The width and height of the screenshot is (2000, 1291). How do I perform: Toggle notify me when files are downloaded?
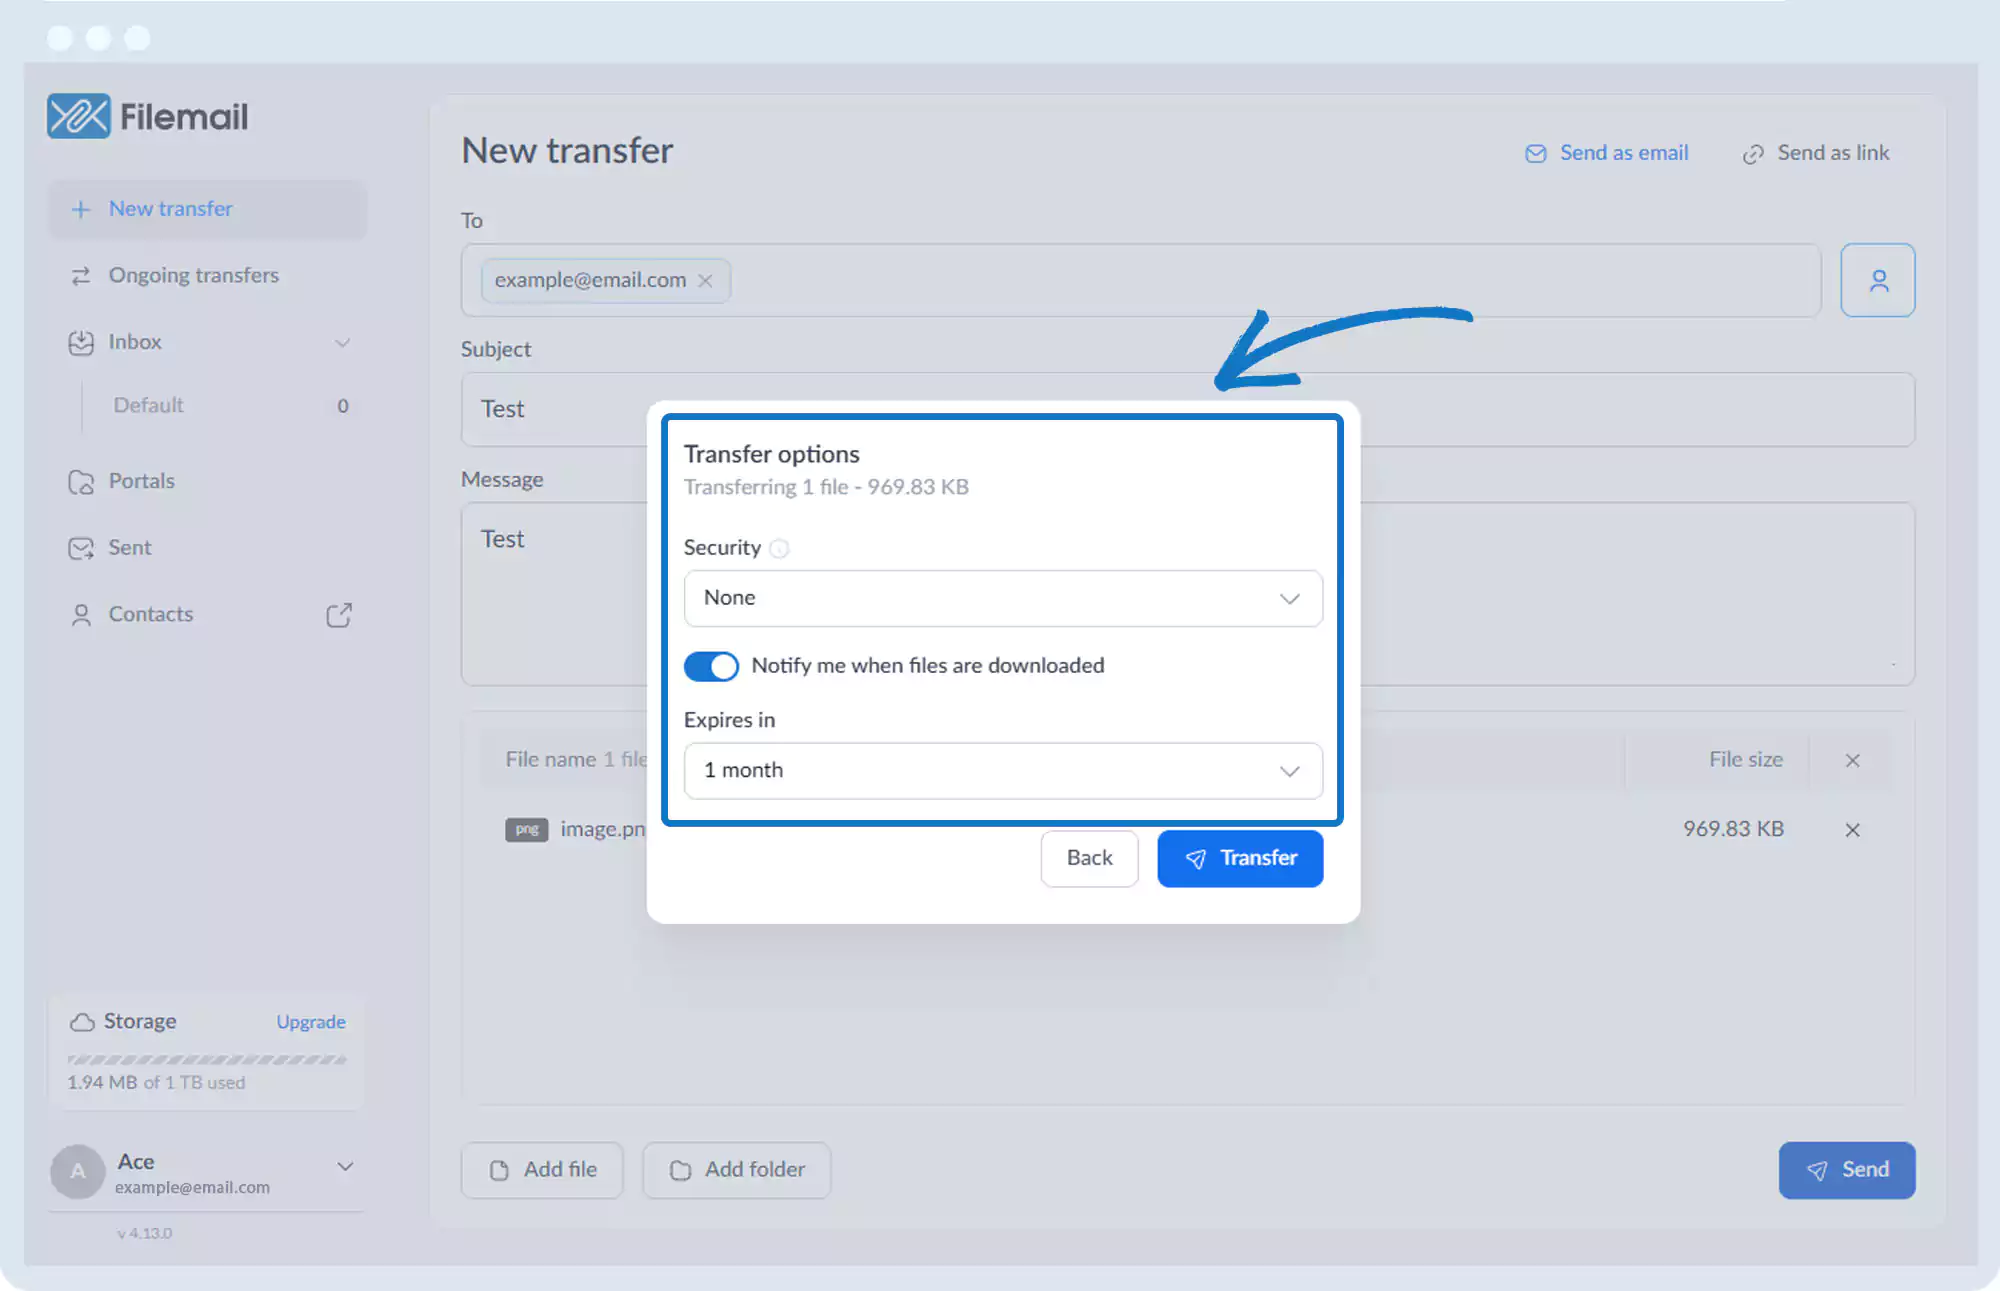[x=711, y=666]
